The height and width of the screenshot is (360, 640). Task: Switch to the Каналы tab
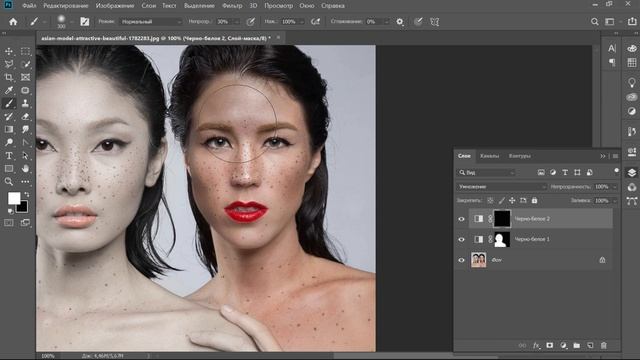pyautogui.click(x=489, y=156)
